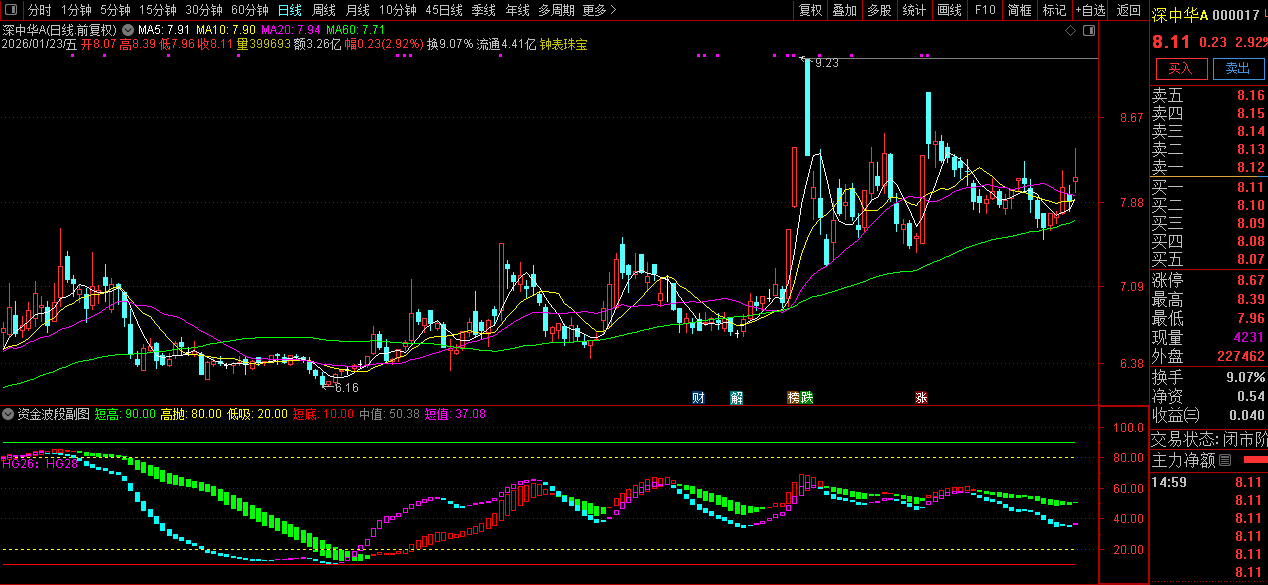
Task: Toggle 复权 price adjustment
Action: click(x=810, y=10)
